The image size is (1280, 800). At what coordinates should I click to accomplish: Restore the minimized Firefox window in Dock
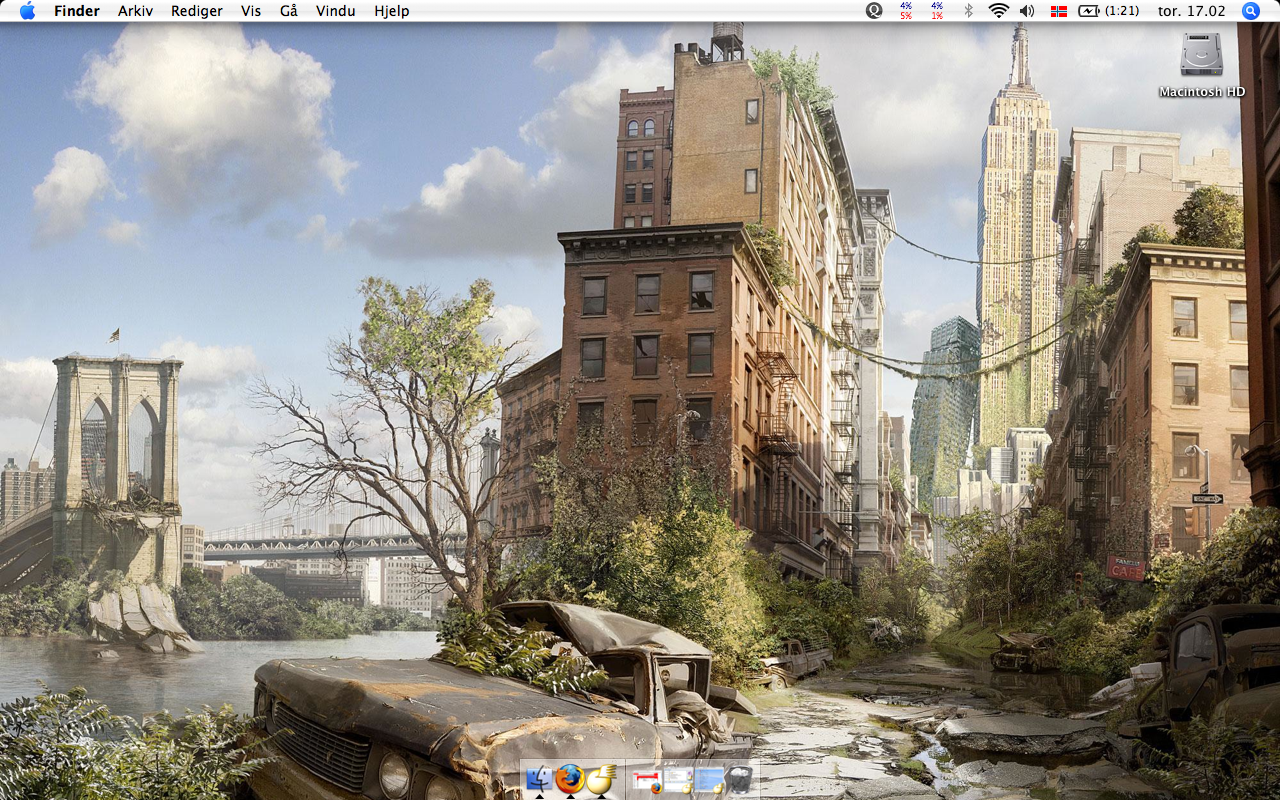point(647,780)
